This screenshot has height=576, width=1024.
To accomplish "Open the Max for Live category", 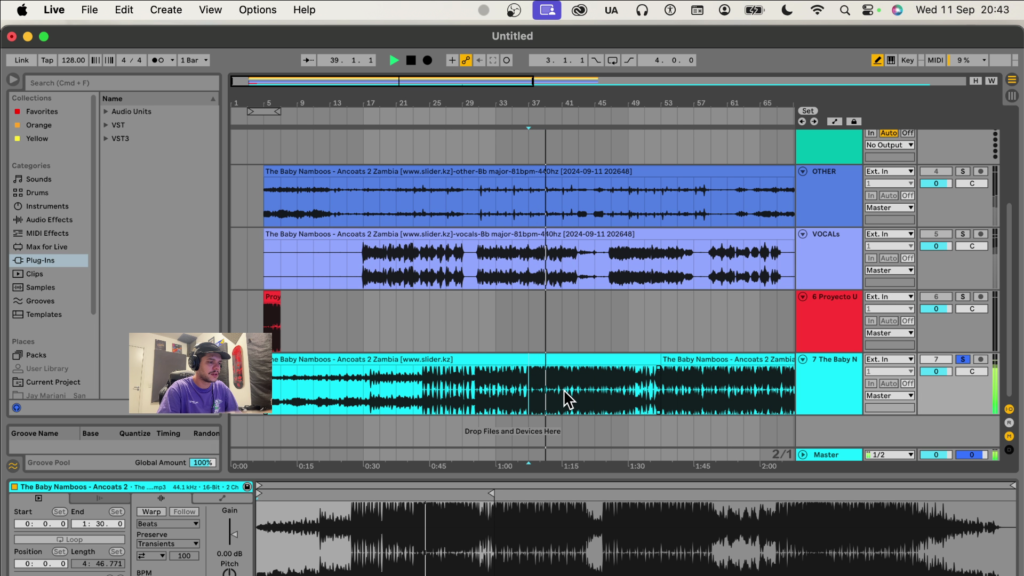I will [x=46, y=247].
